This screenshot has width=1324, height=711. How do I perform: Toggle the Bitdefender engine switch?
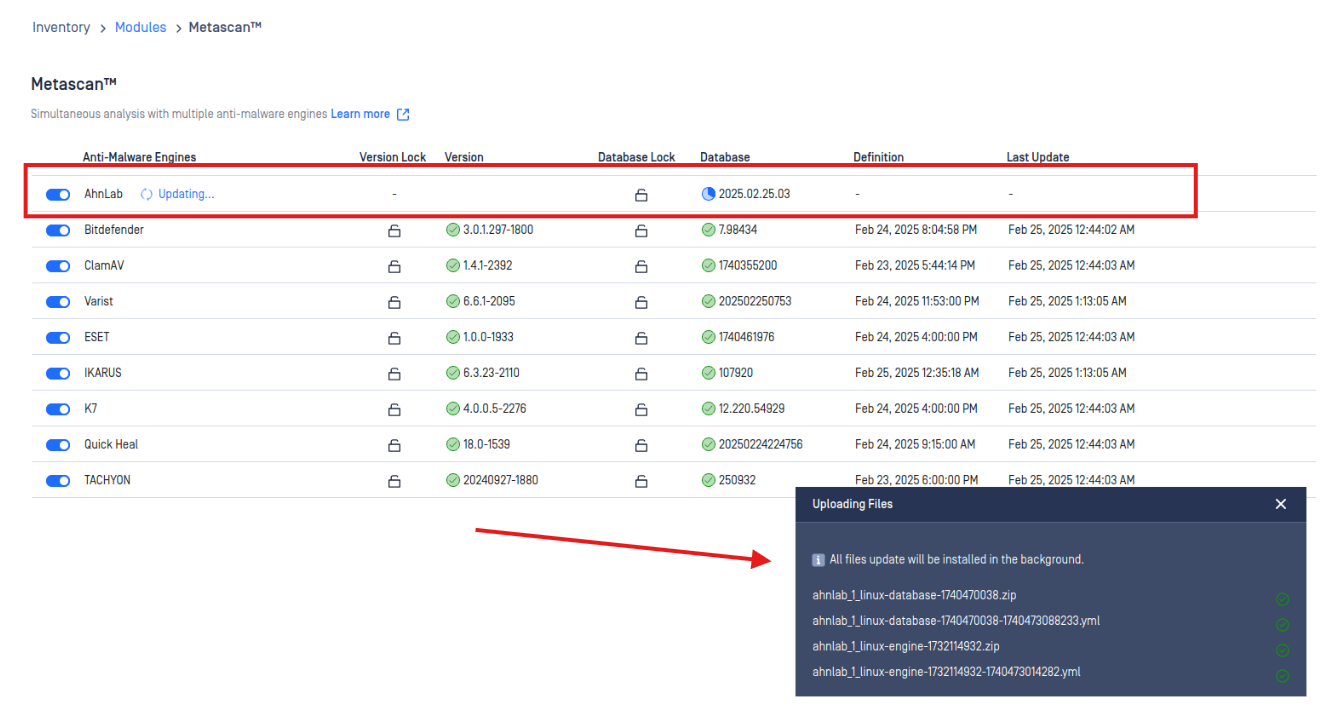58,230
